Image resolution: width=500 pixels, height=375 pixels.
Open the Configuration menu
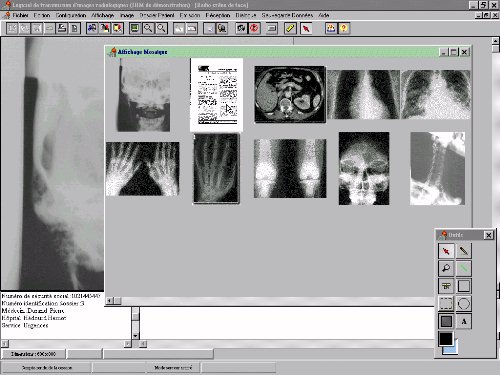pos(71,15)
